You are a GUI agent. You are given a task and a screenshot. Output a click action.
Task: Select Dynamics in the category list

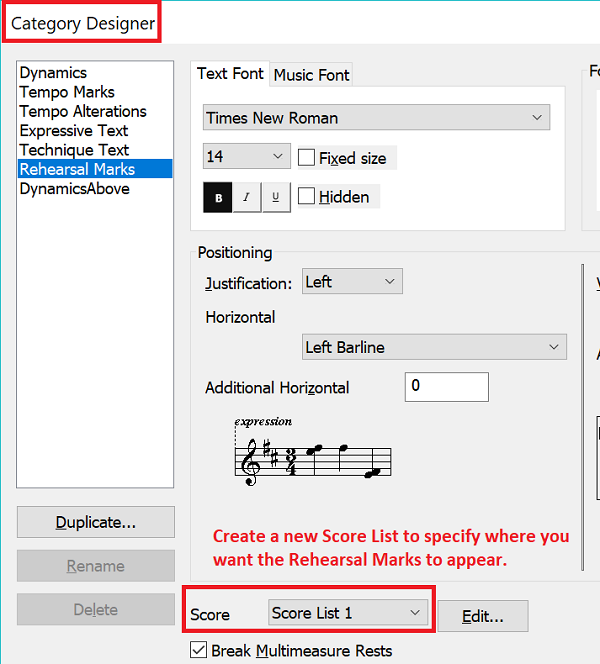[x=53, y=73]
